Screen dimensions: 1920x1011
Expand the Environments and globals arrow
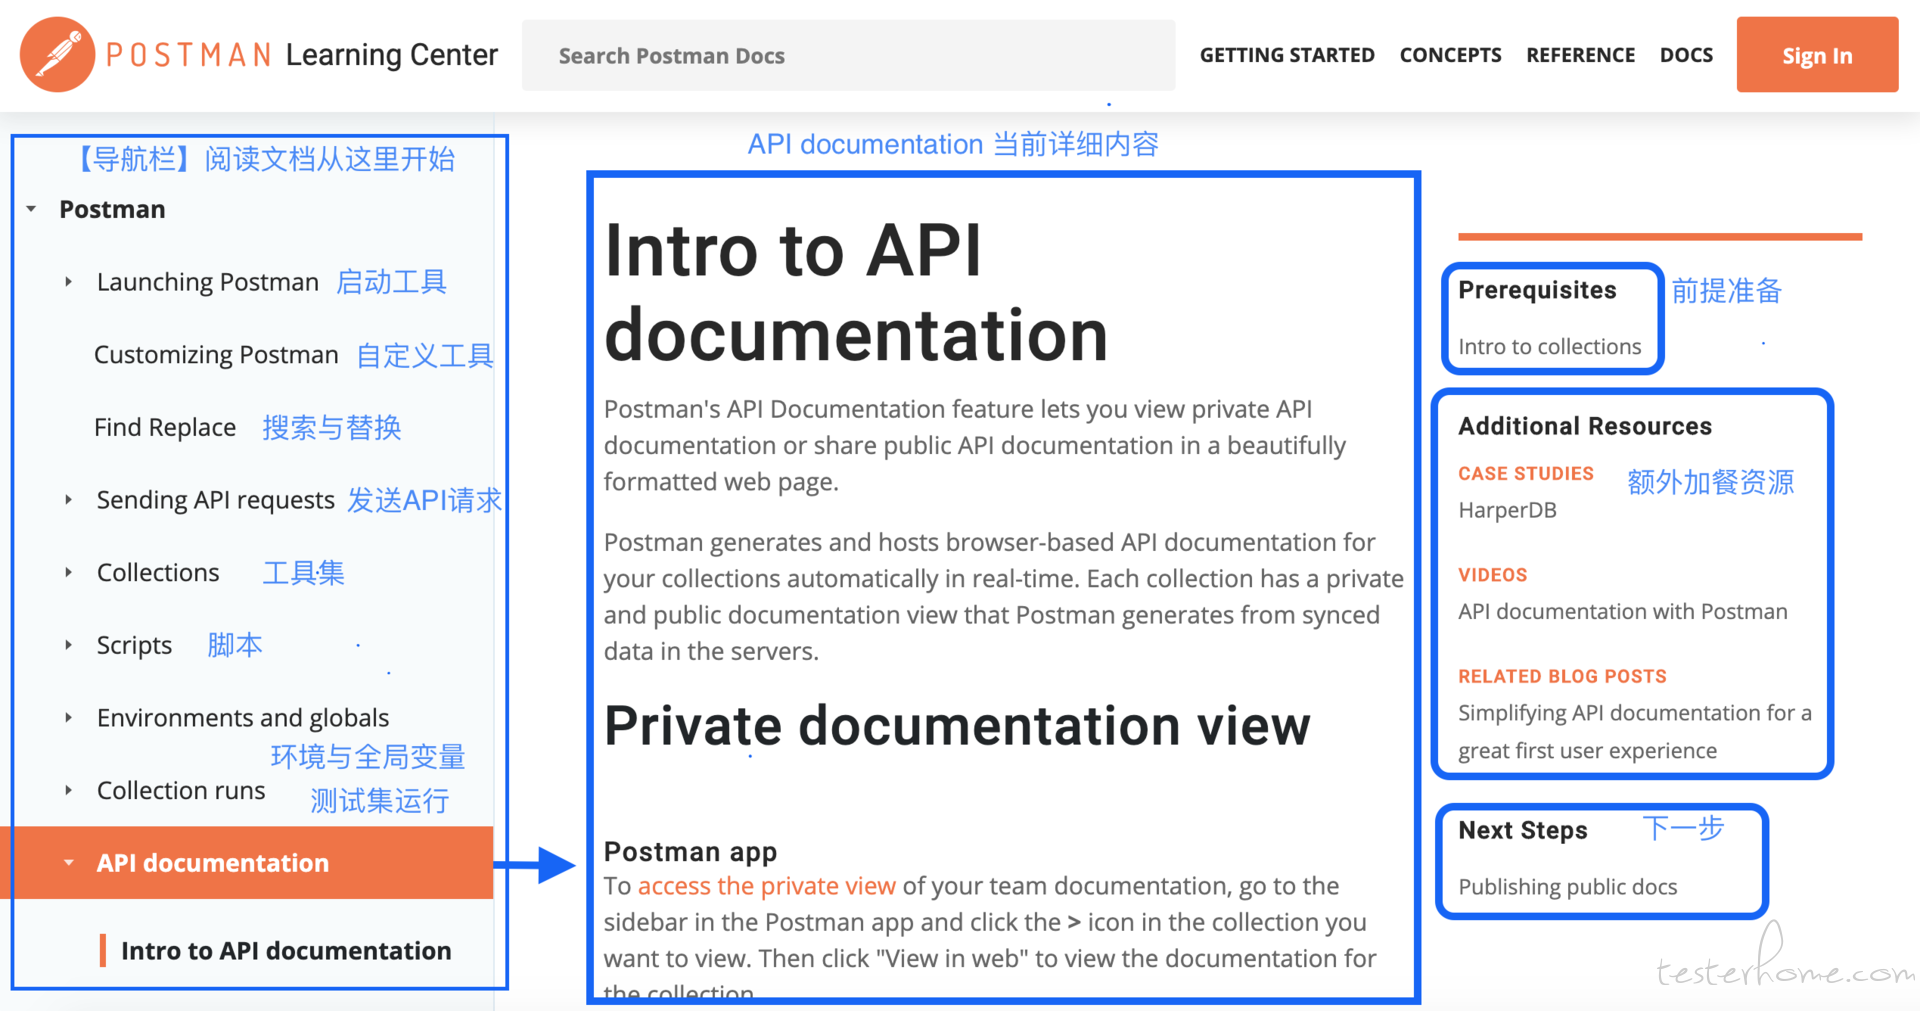pos(68,717)
